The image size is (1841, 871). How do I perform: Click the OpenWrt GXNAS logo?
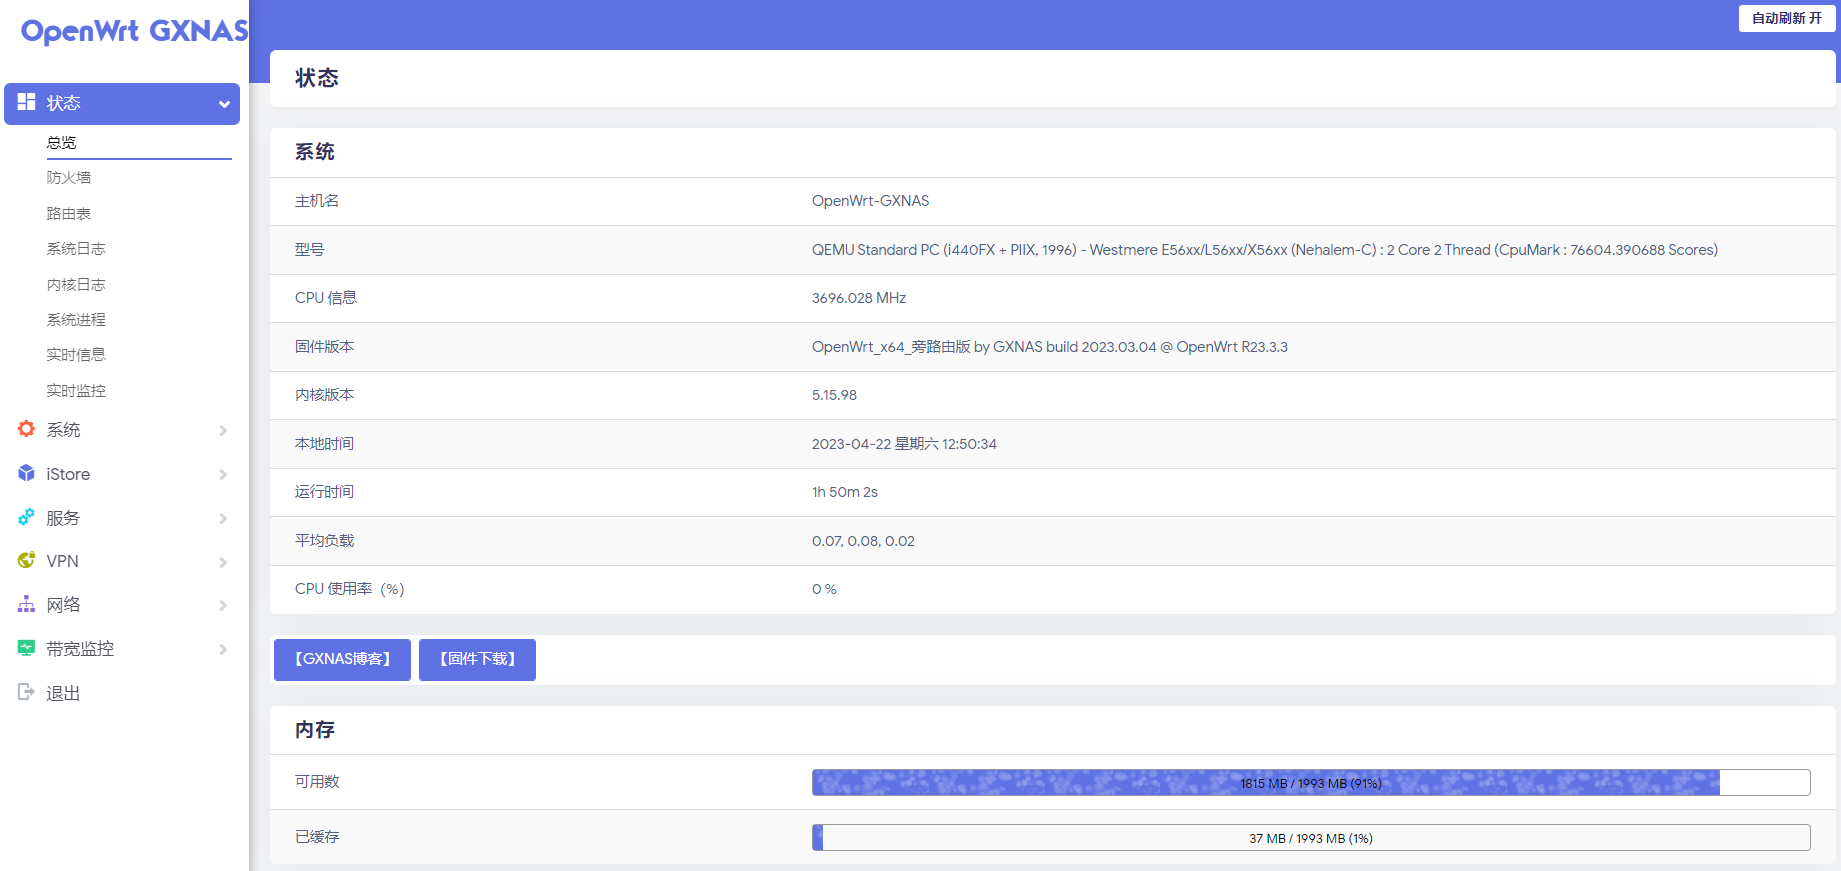tap(134, 31)
